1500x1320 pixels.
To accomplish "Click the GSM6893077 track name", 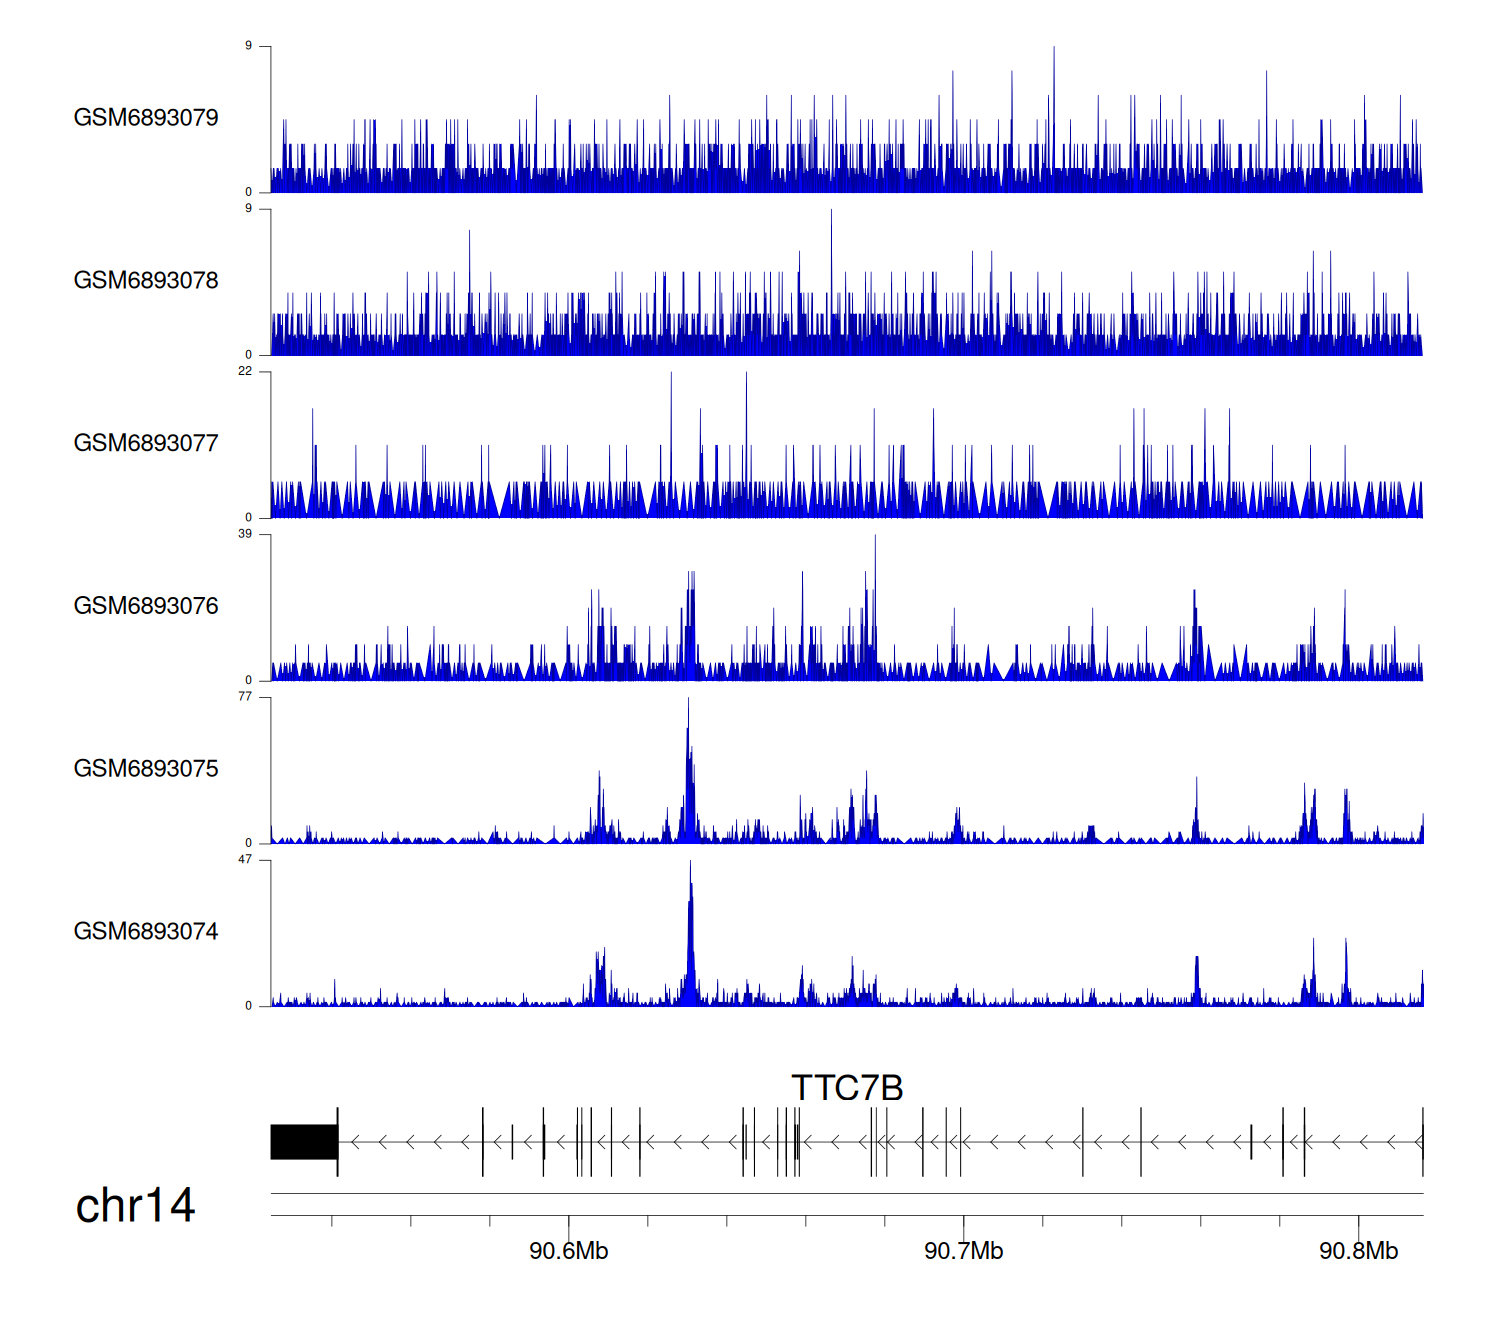I will coord(146,444).
